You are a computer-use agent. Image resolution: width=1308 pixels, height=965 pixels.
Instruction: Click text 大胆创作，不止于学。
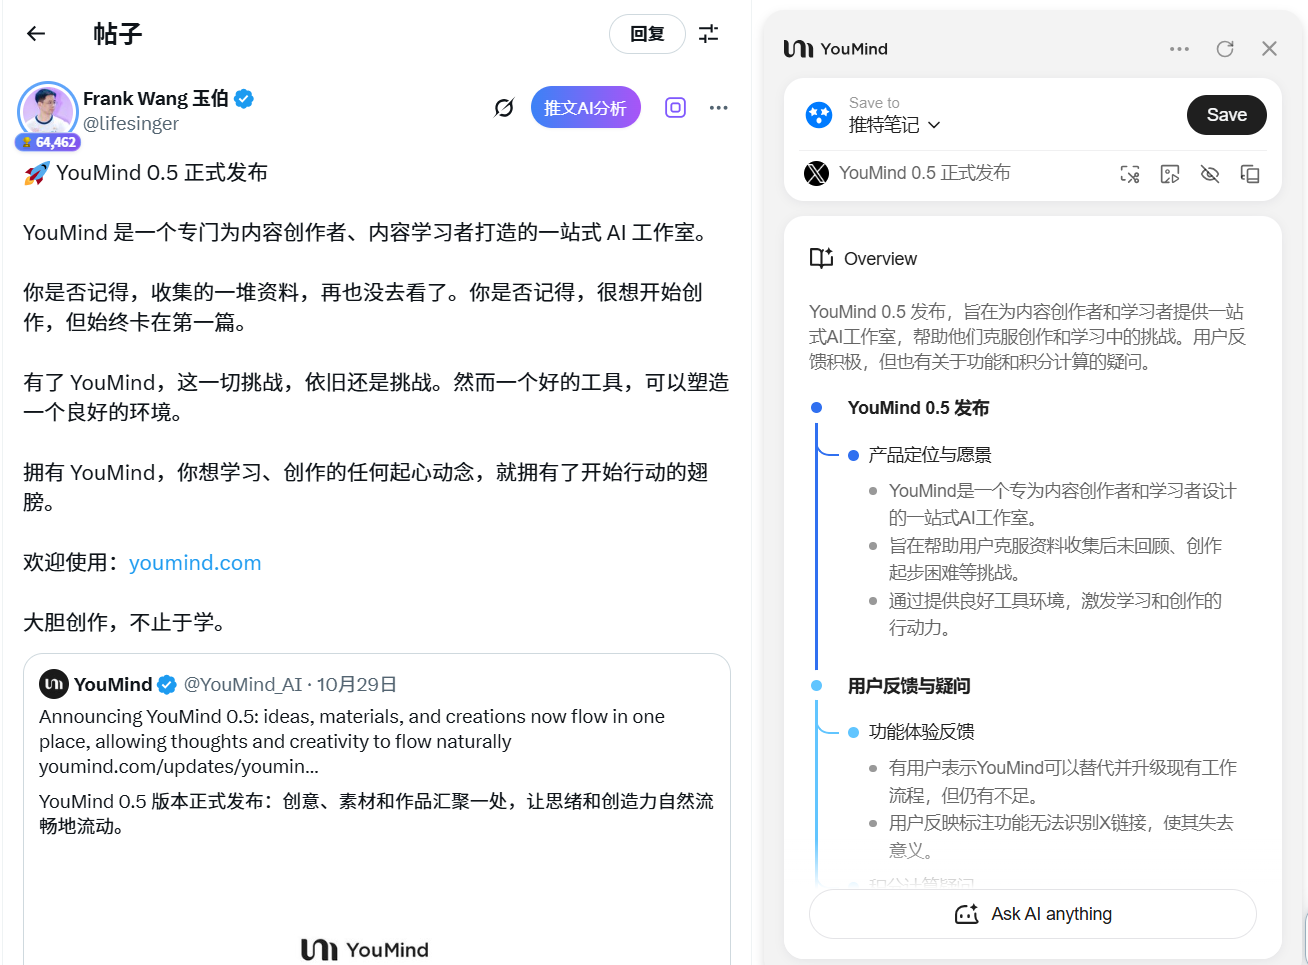coord(129,623)
